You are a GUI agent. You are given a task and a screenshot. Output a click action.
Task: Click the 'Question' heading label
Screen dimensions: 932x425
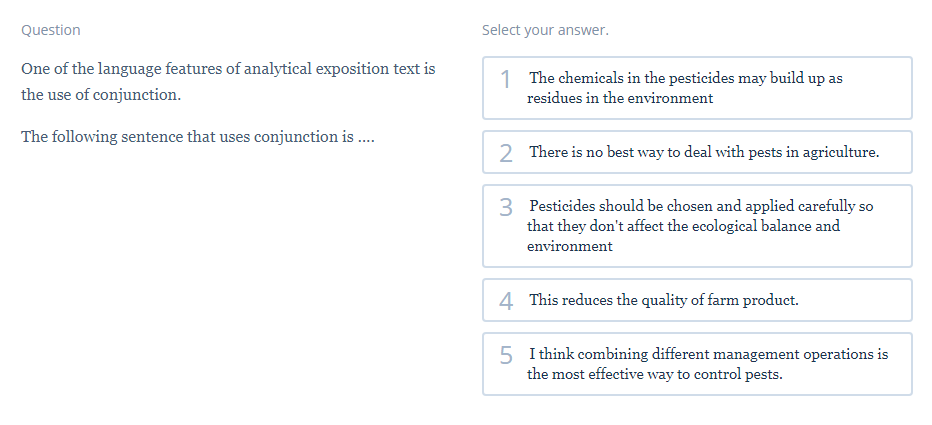coord(51,30)
